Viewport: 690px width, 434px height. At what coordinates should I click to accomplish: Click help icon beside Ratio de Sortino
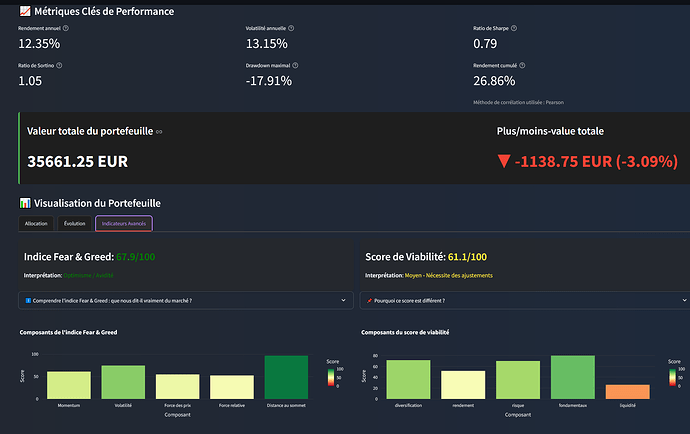click(61, 65)
